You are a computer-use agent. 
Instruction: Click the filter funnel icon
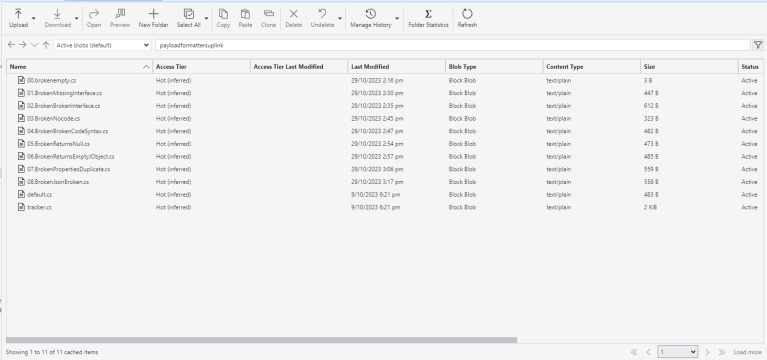(758, 45)
